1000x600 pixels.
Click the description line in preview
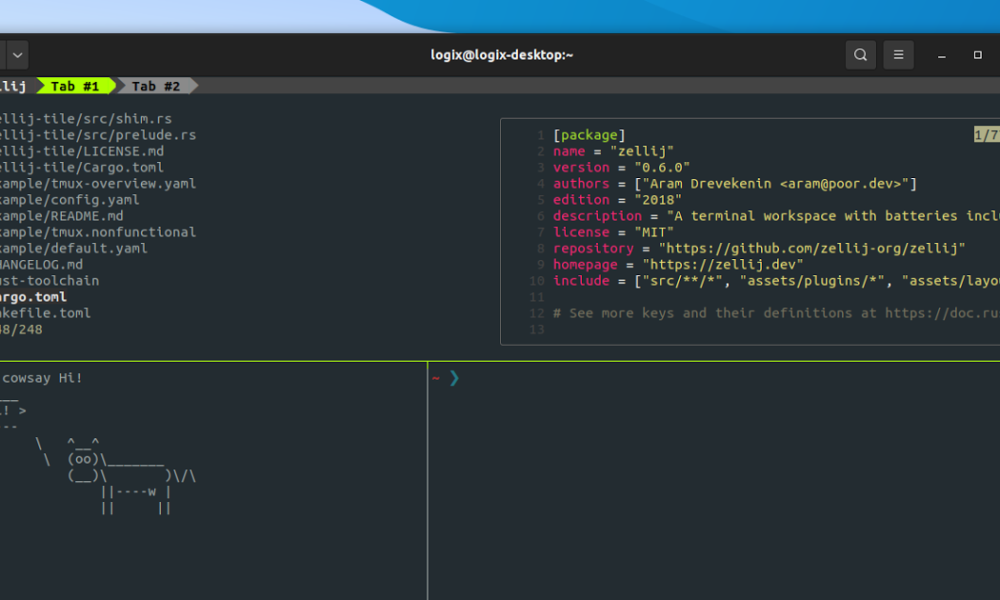[x=776, y=216]
